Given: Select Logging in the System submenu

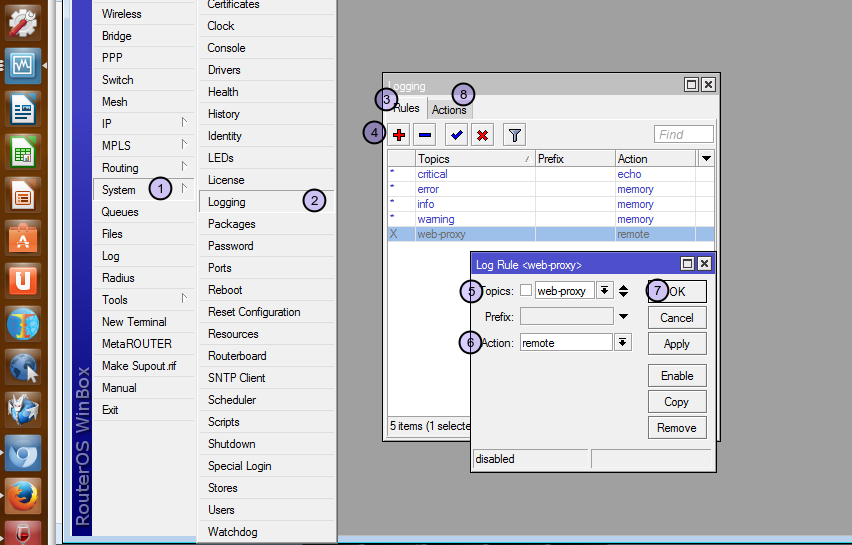Looking at the screenshot, I should coord(227,202).
